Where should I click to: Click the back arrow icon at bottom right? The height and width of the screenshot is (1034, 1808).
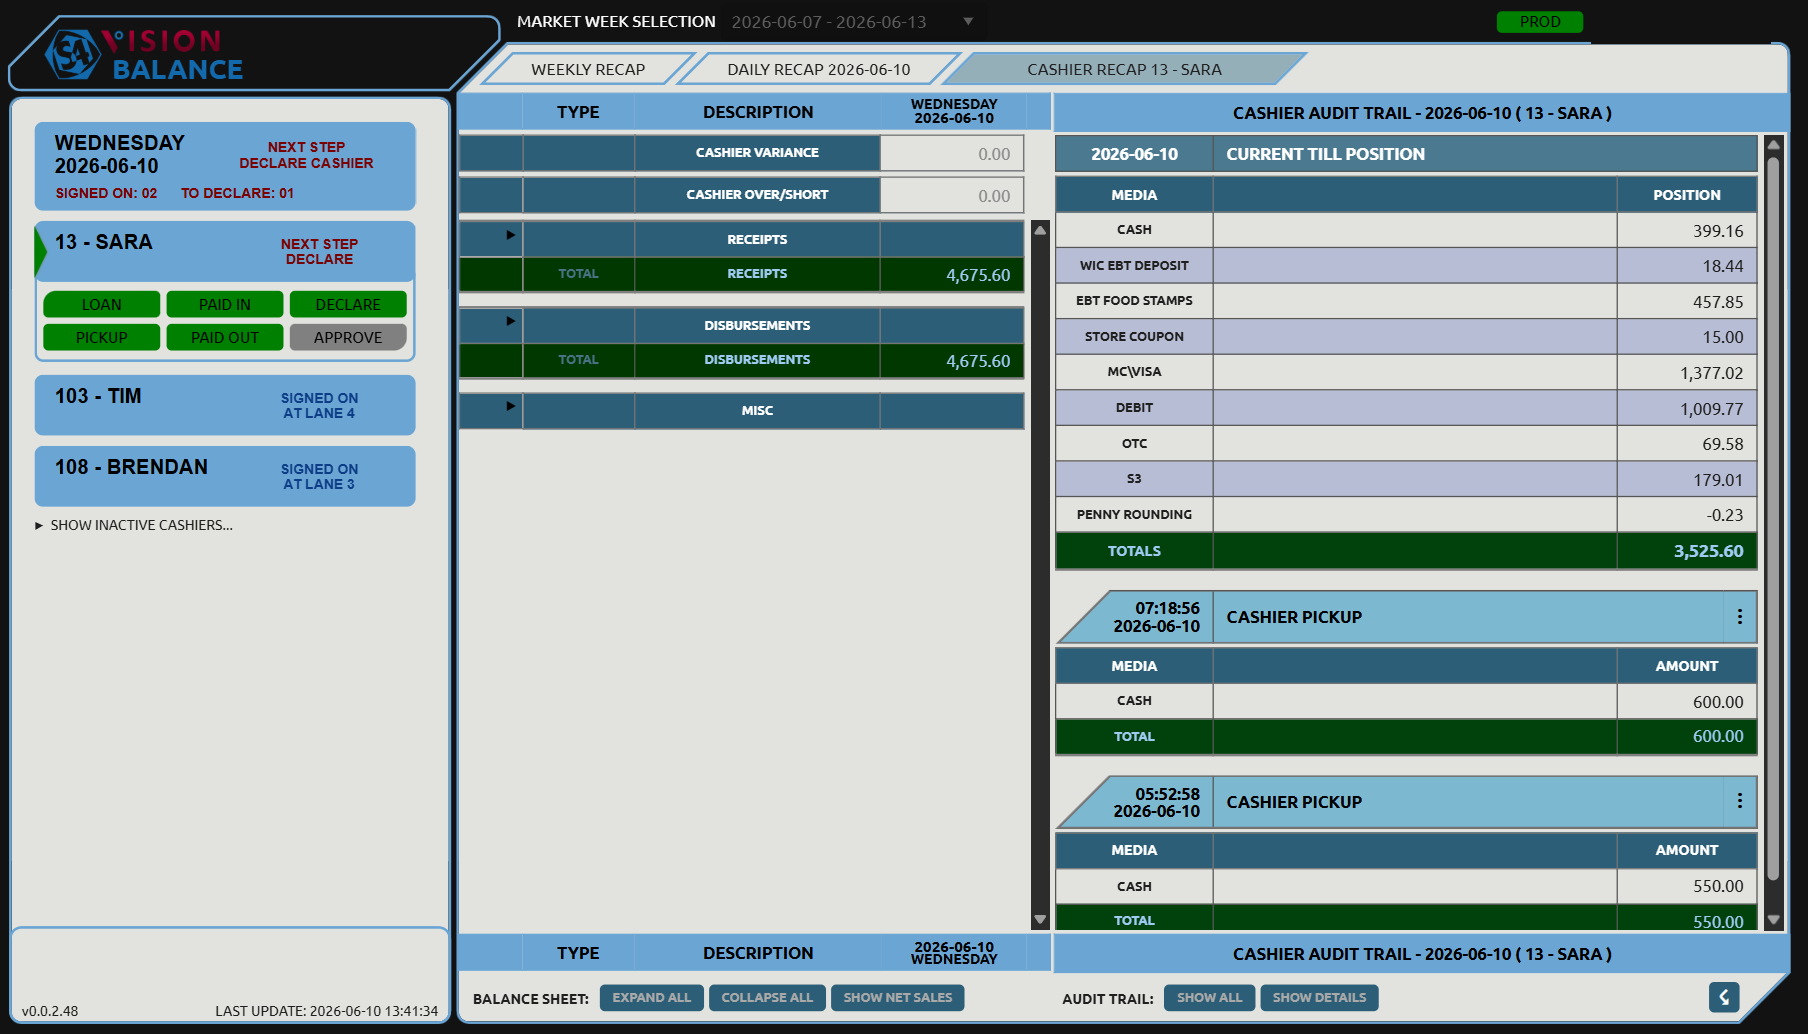pos(1724,997)
